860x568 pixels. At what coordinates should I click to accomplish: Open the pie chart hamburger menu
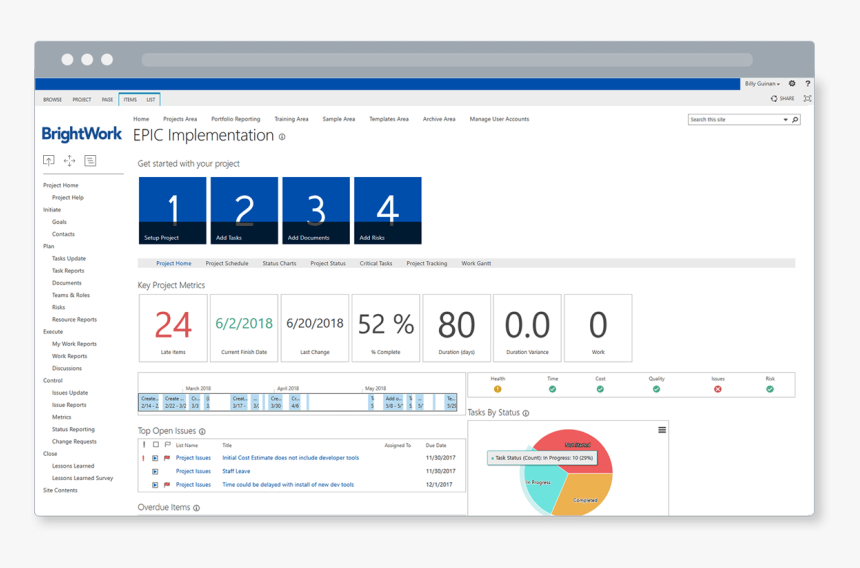pos(662,430)
